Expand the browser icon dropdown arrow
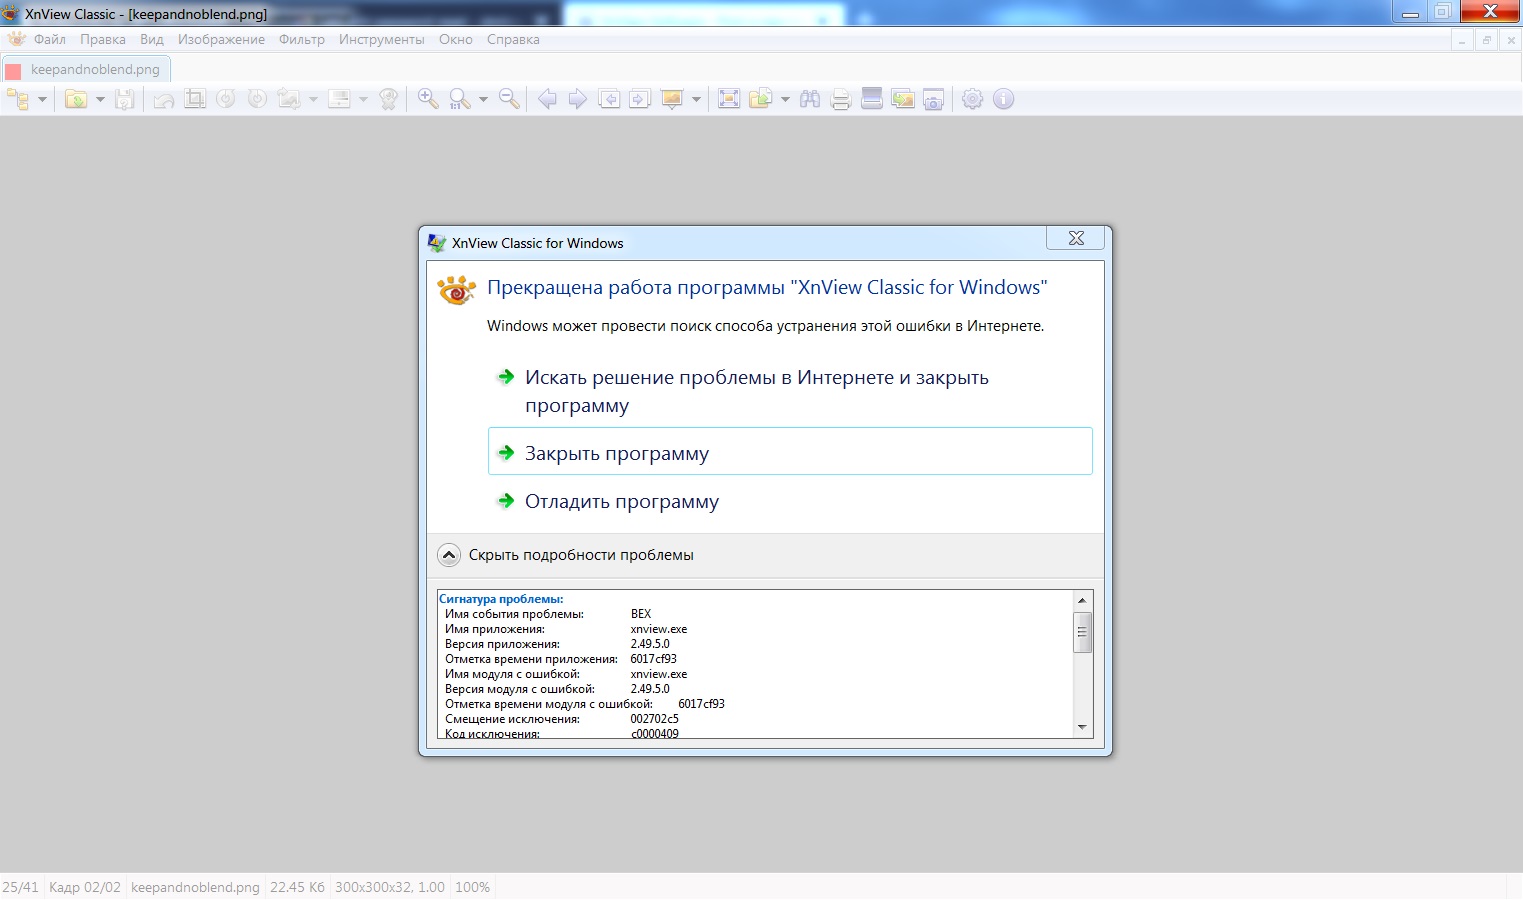This screenshot has height=900, width=1523. pyautogui.click(x=42, y=99)
